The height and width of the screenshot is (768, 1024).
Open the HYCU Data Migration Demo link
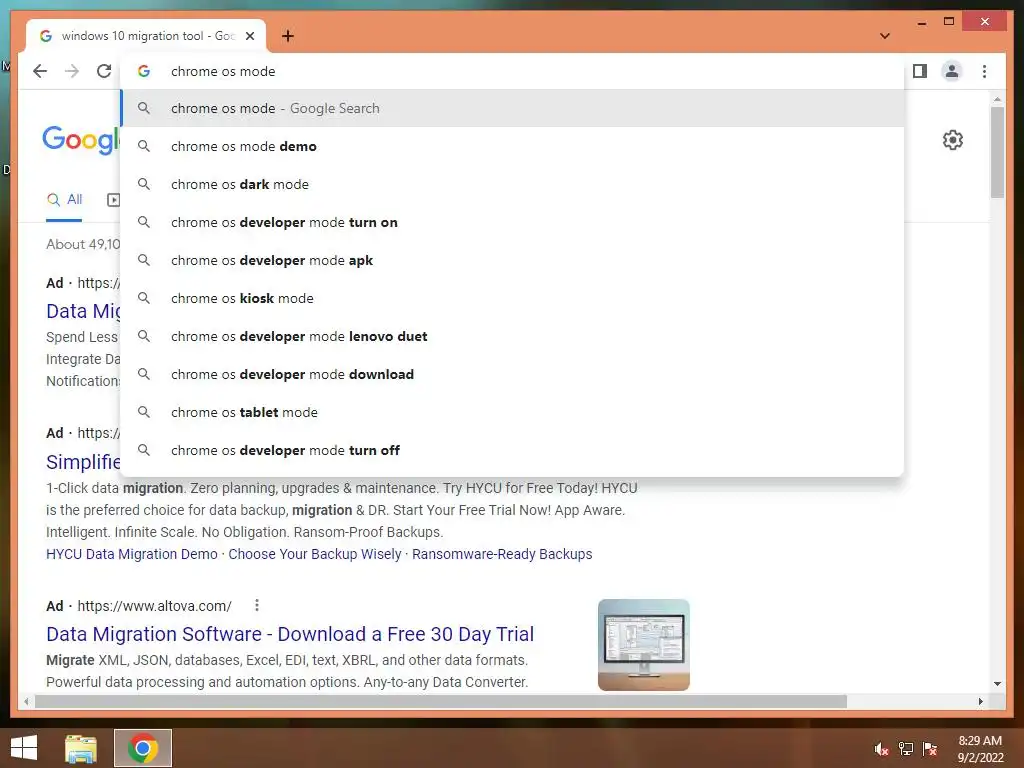[x=132, y=554]
